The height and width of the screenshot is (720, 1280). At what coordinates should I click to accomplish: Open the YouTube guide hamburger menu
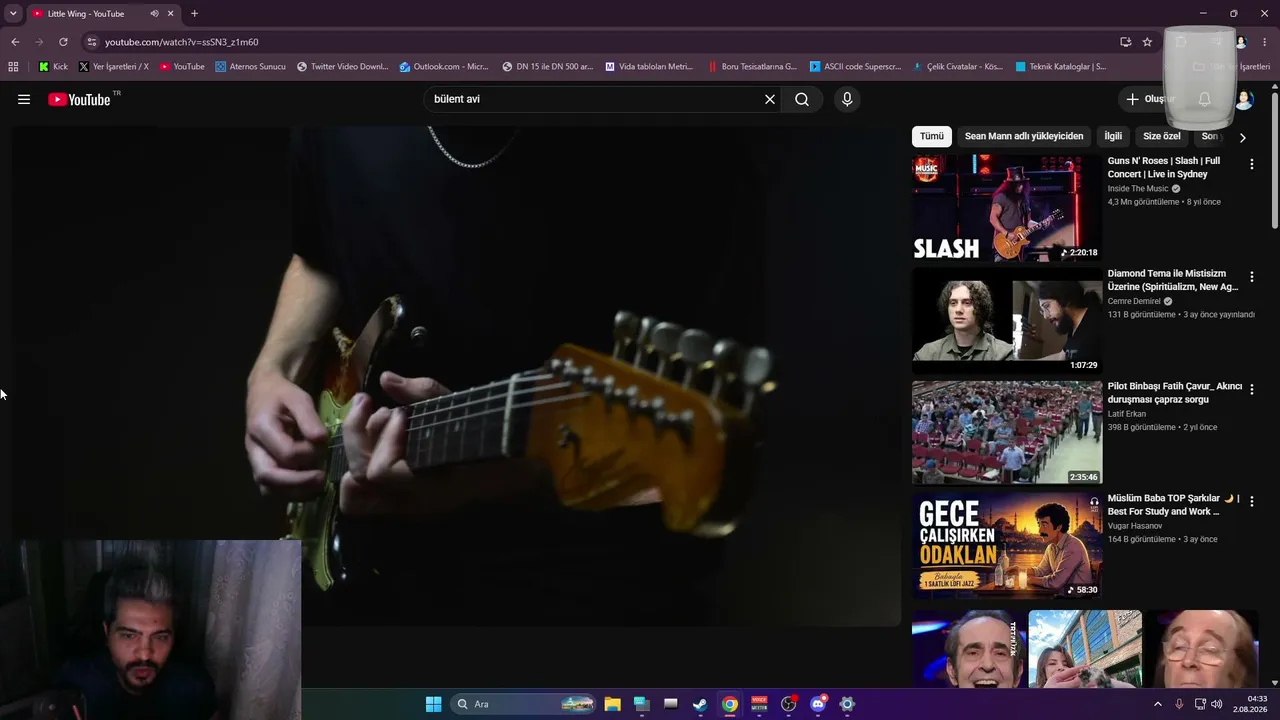pyautogui.click(x=24, y=99)
